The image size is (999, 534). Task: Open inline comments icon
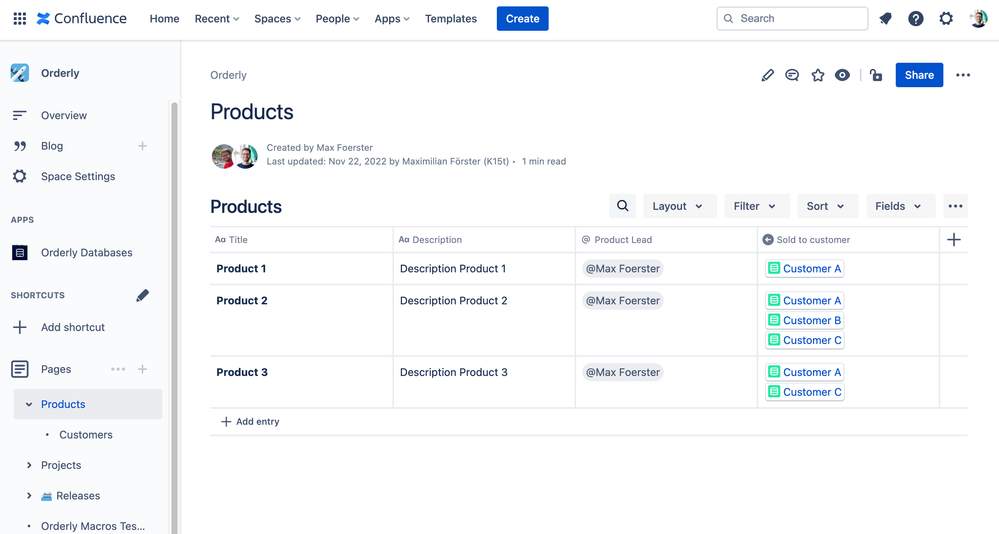tap(792, 75)
